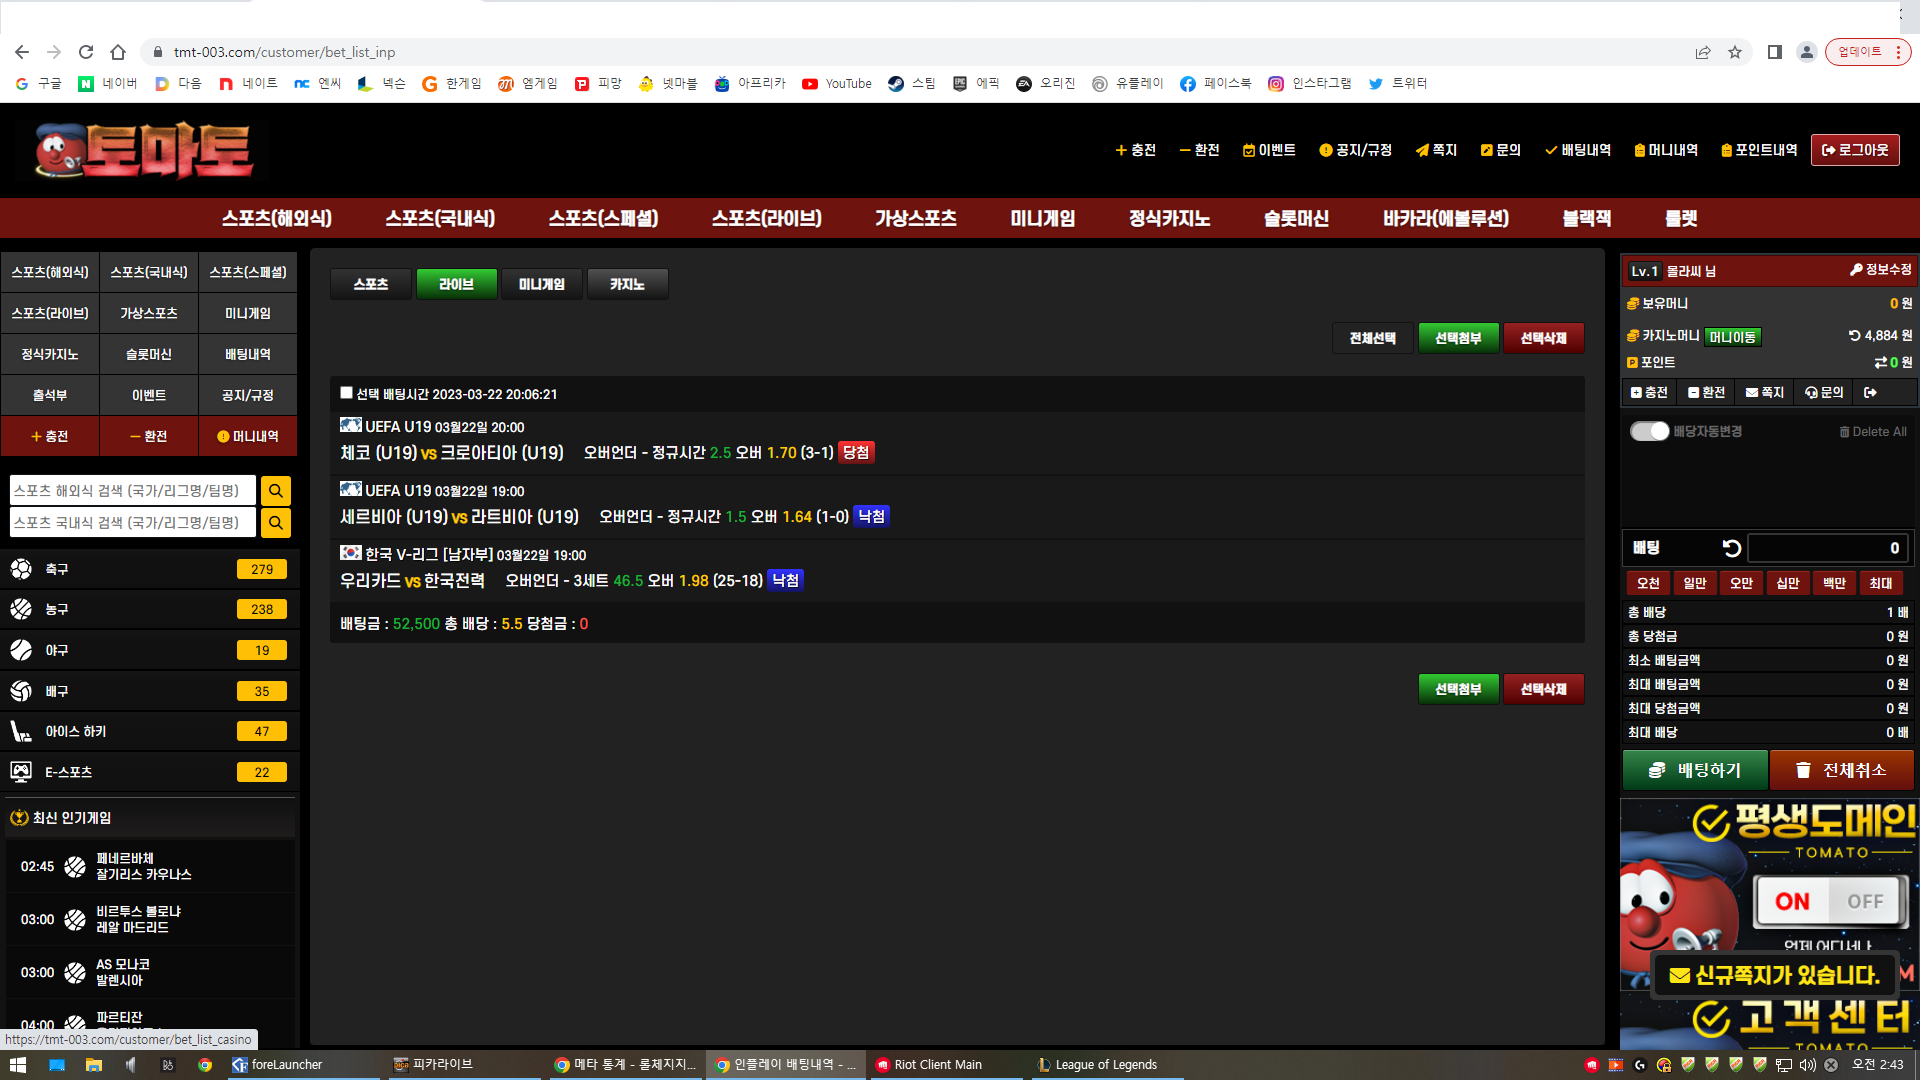Toggle the ON/OFF switch in the banner

[1832, 902]
